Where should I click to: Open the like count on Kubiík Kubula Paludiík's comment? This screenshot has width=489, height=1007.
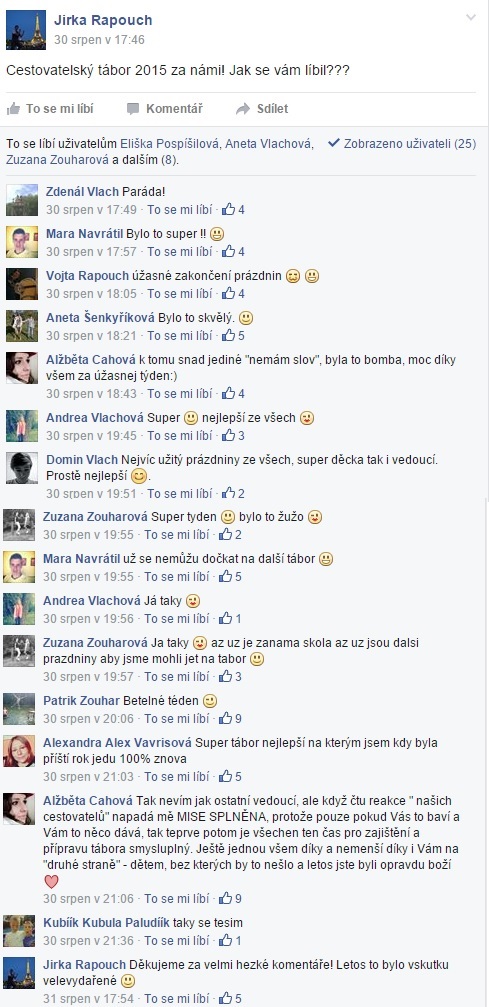230,941
